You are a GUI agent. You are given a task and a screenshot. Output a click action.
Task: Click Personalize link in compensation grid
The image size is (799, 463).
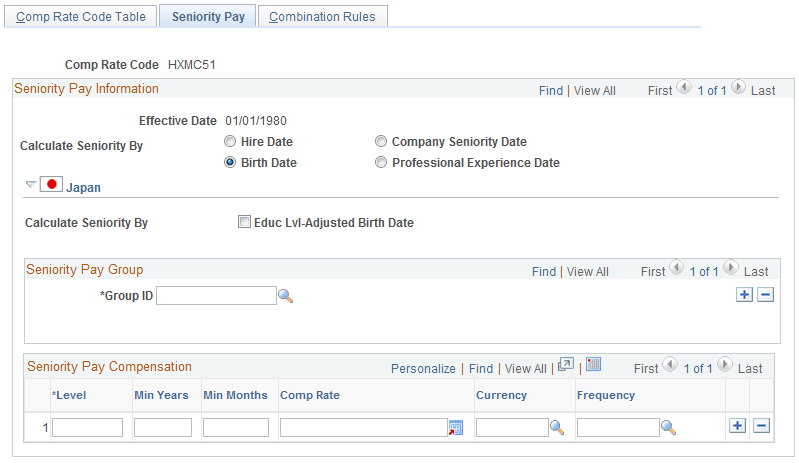(x=423, y=368)
